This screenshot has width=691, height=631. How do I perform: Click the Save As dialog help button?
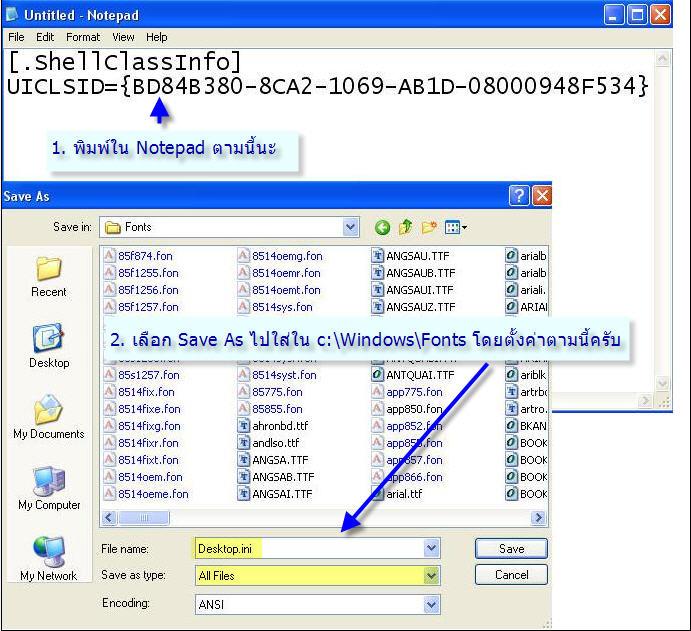[519, 195]
